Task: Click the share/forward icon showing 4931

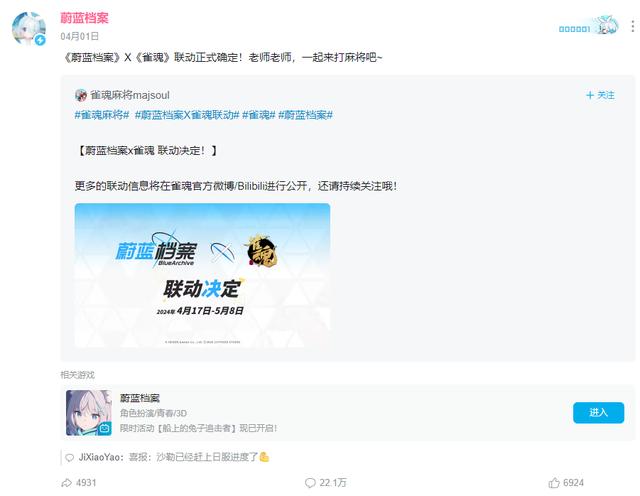Action: point(66,483)
